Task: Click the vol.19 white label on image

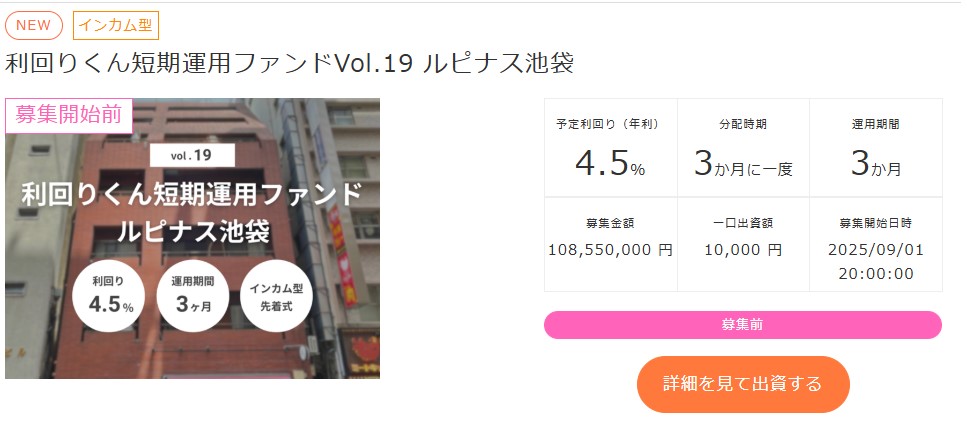Action: point(192,155)
